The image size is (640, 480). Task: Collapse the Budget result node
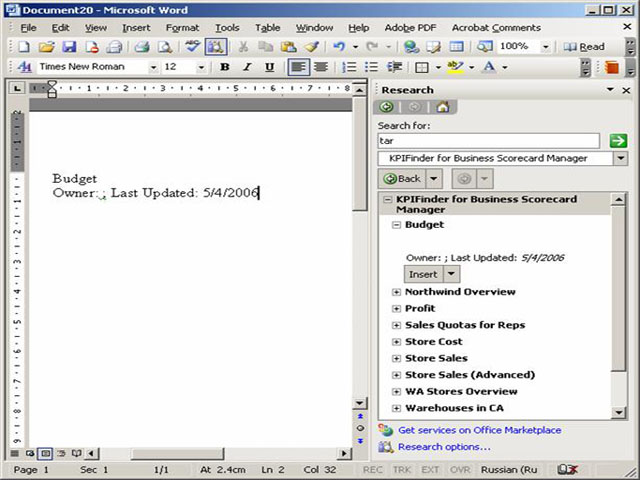click(x=396, y=225)
